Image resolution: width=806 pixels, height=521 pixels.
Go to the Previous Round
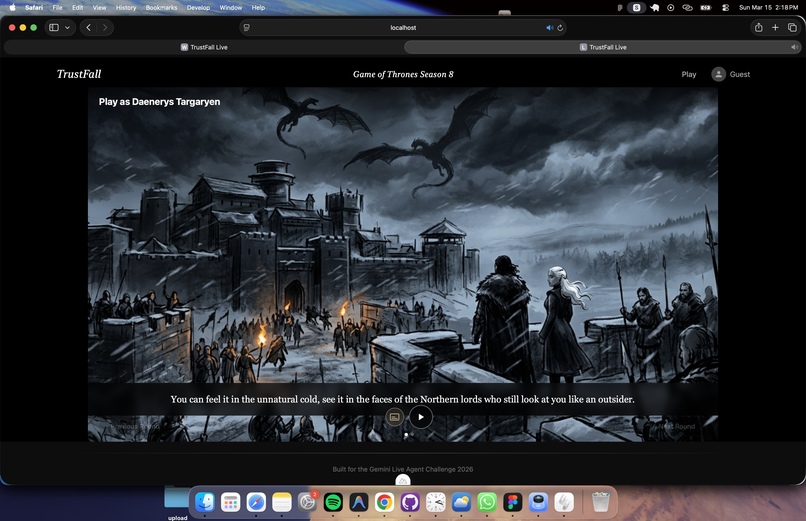pyautogui.click(x=135, y=426)
